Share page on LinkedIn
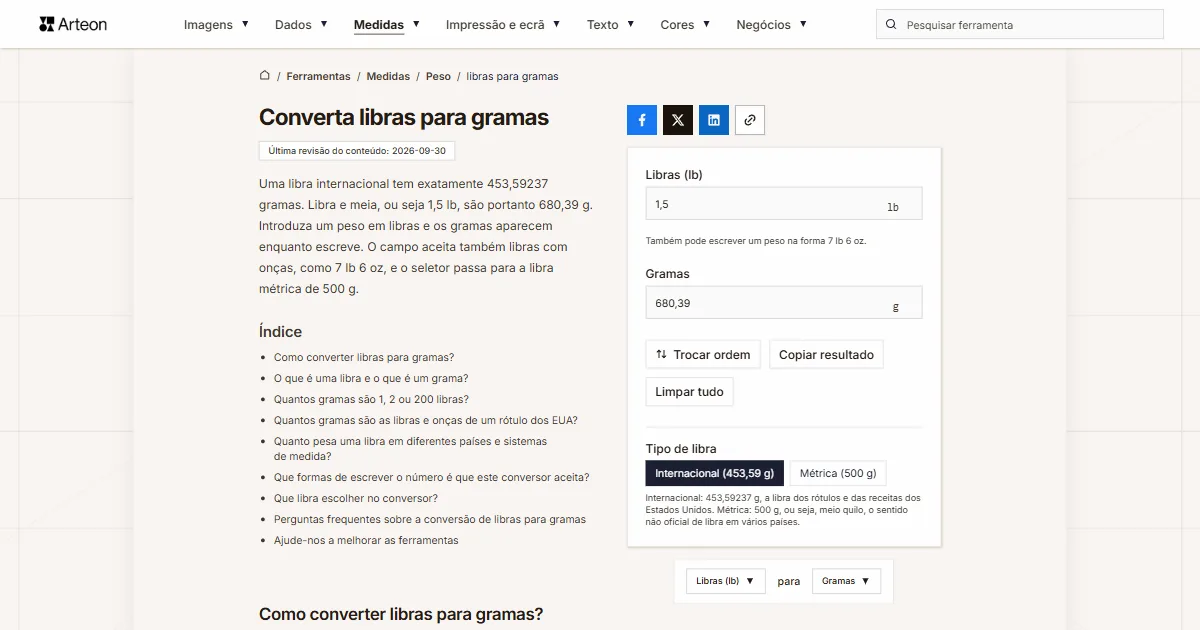 [714, 120]
